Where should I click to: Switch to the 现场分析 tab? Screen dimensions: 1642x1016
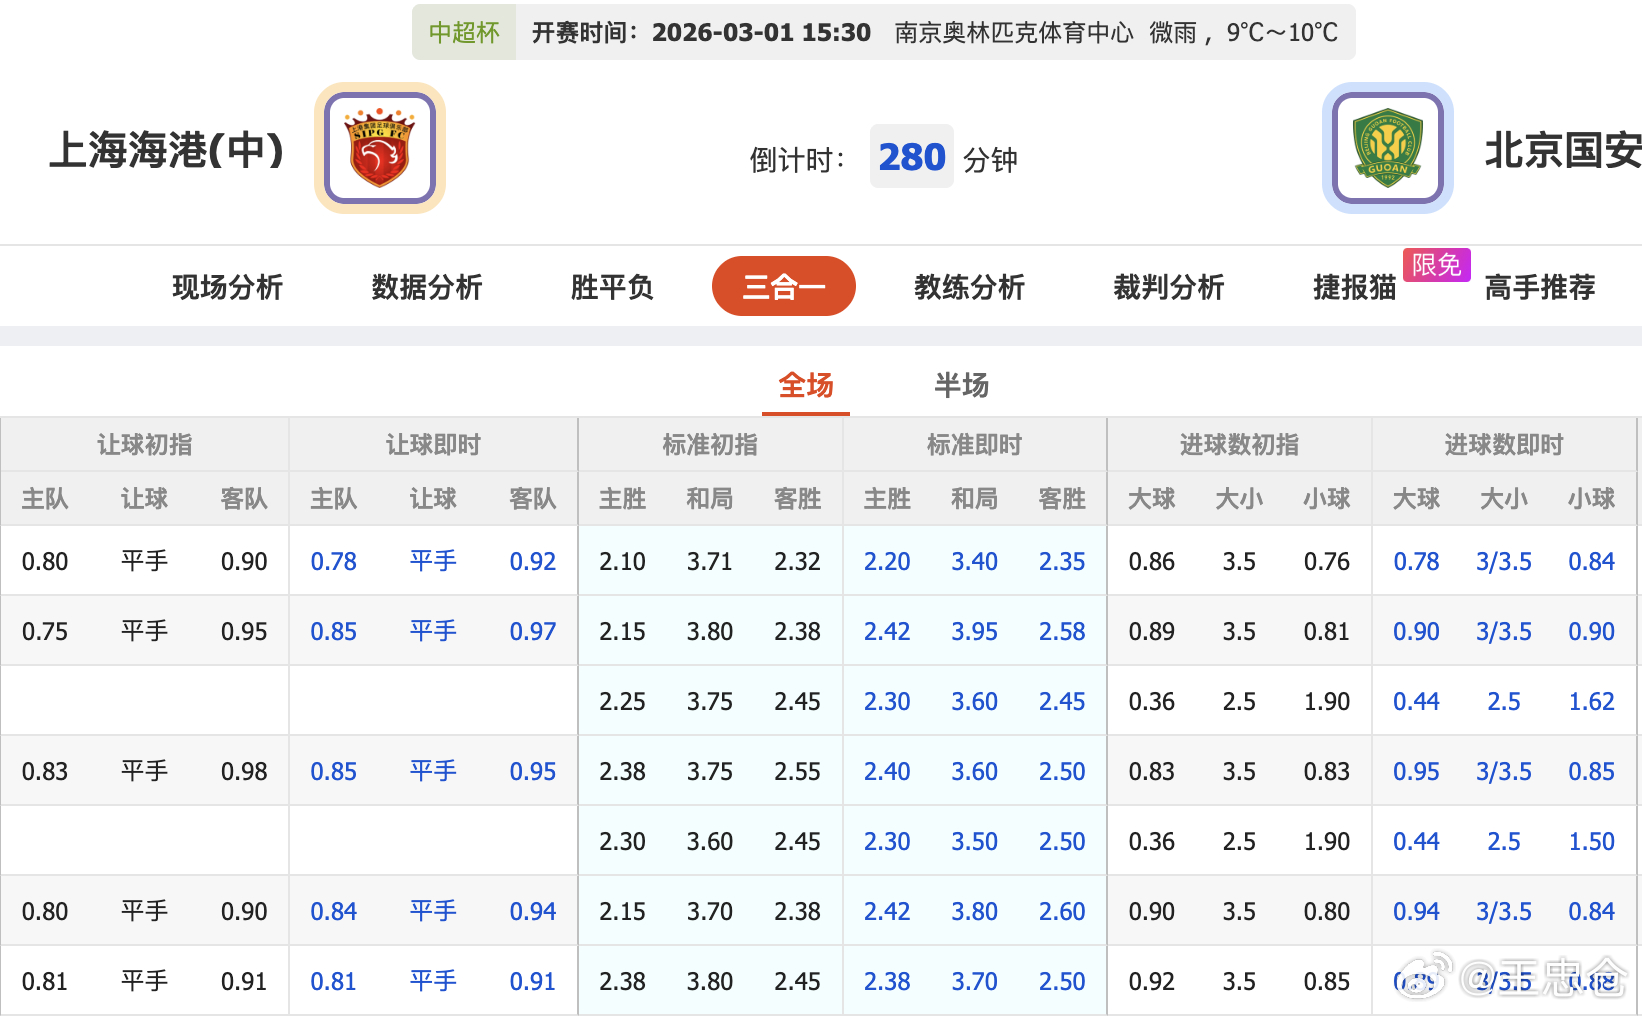(x=227, y=287)
